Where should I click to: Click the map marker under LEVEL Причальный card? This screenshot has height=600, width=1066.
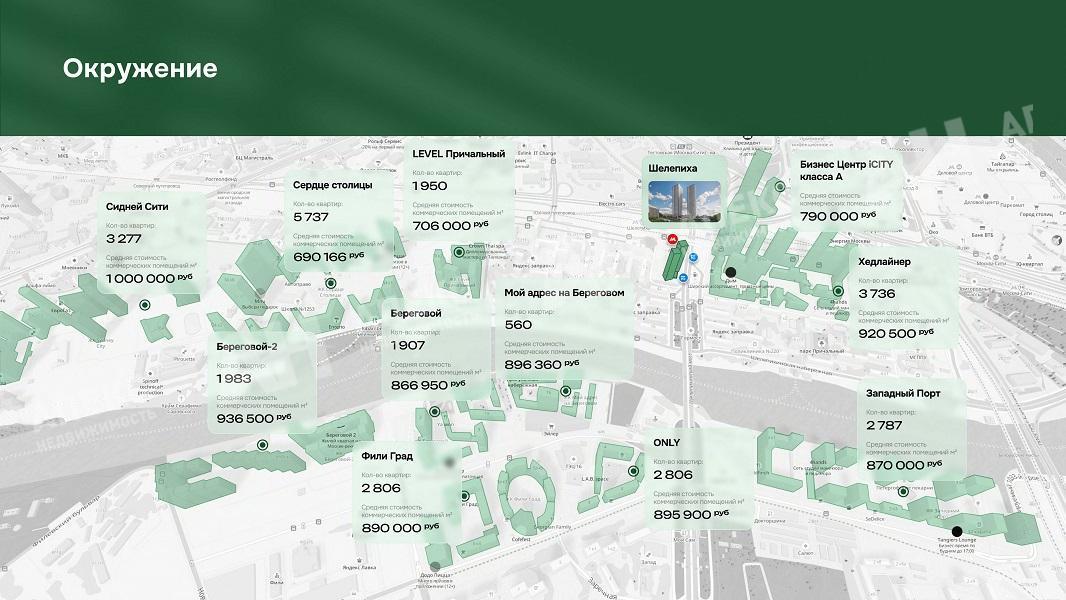459,253
